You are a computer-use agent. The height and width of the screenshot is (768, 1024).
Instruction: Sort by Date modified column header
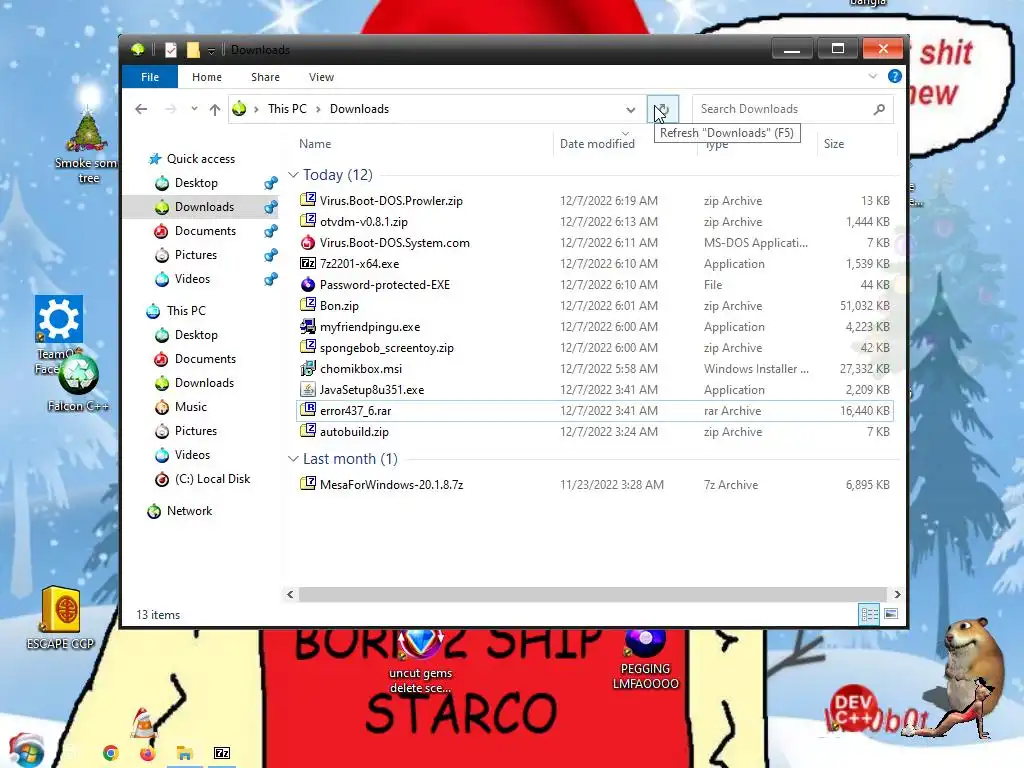coord(597,144)
